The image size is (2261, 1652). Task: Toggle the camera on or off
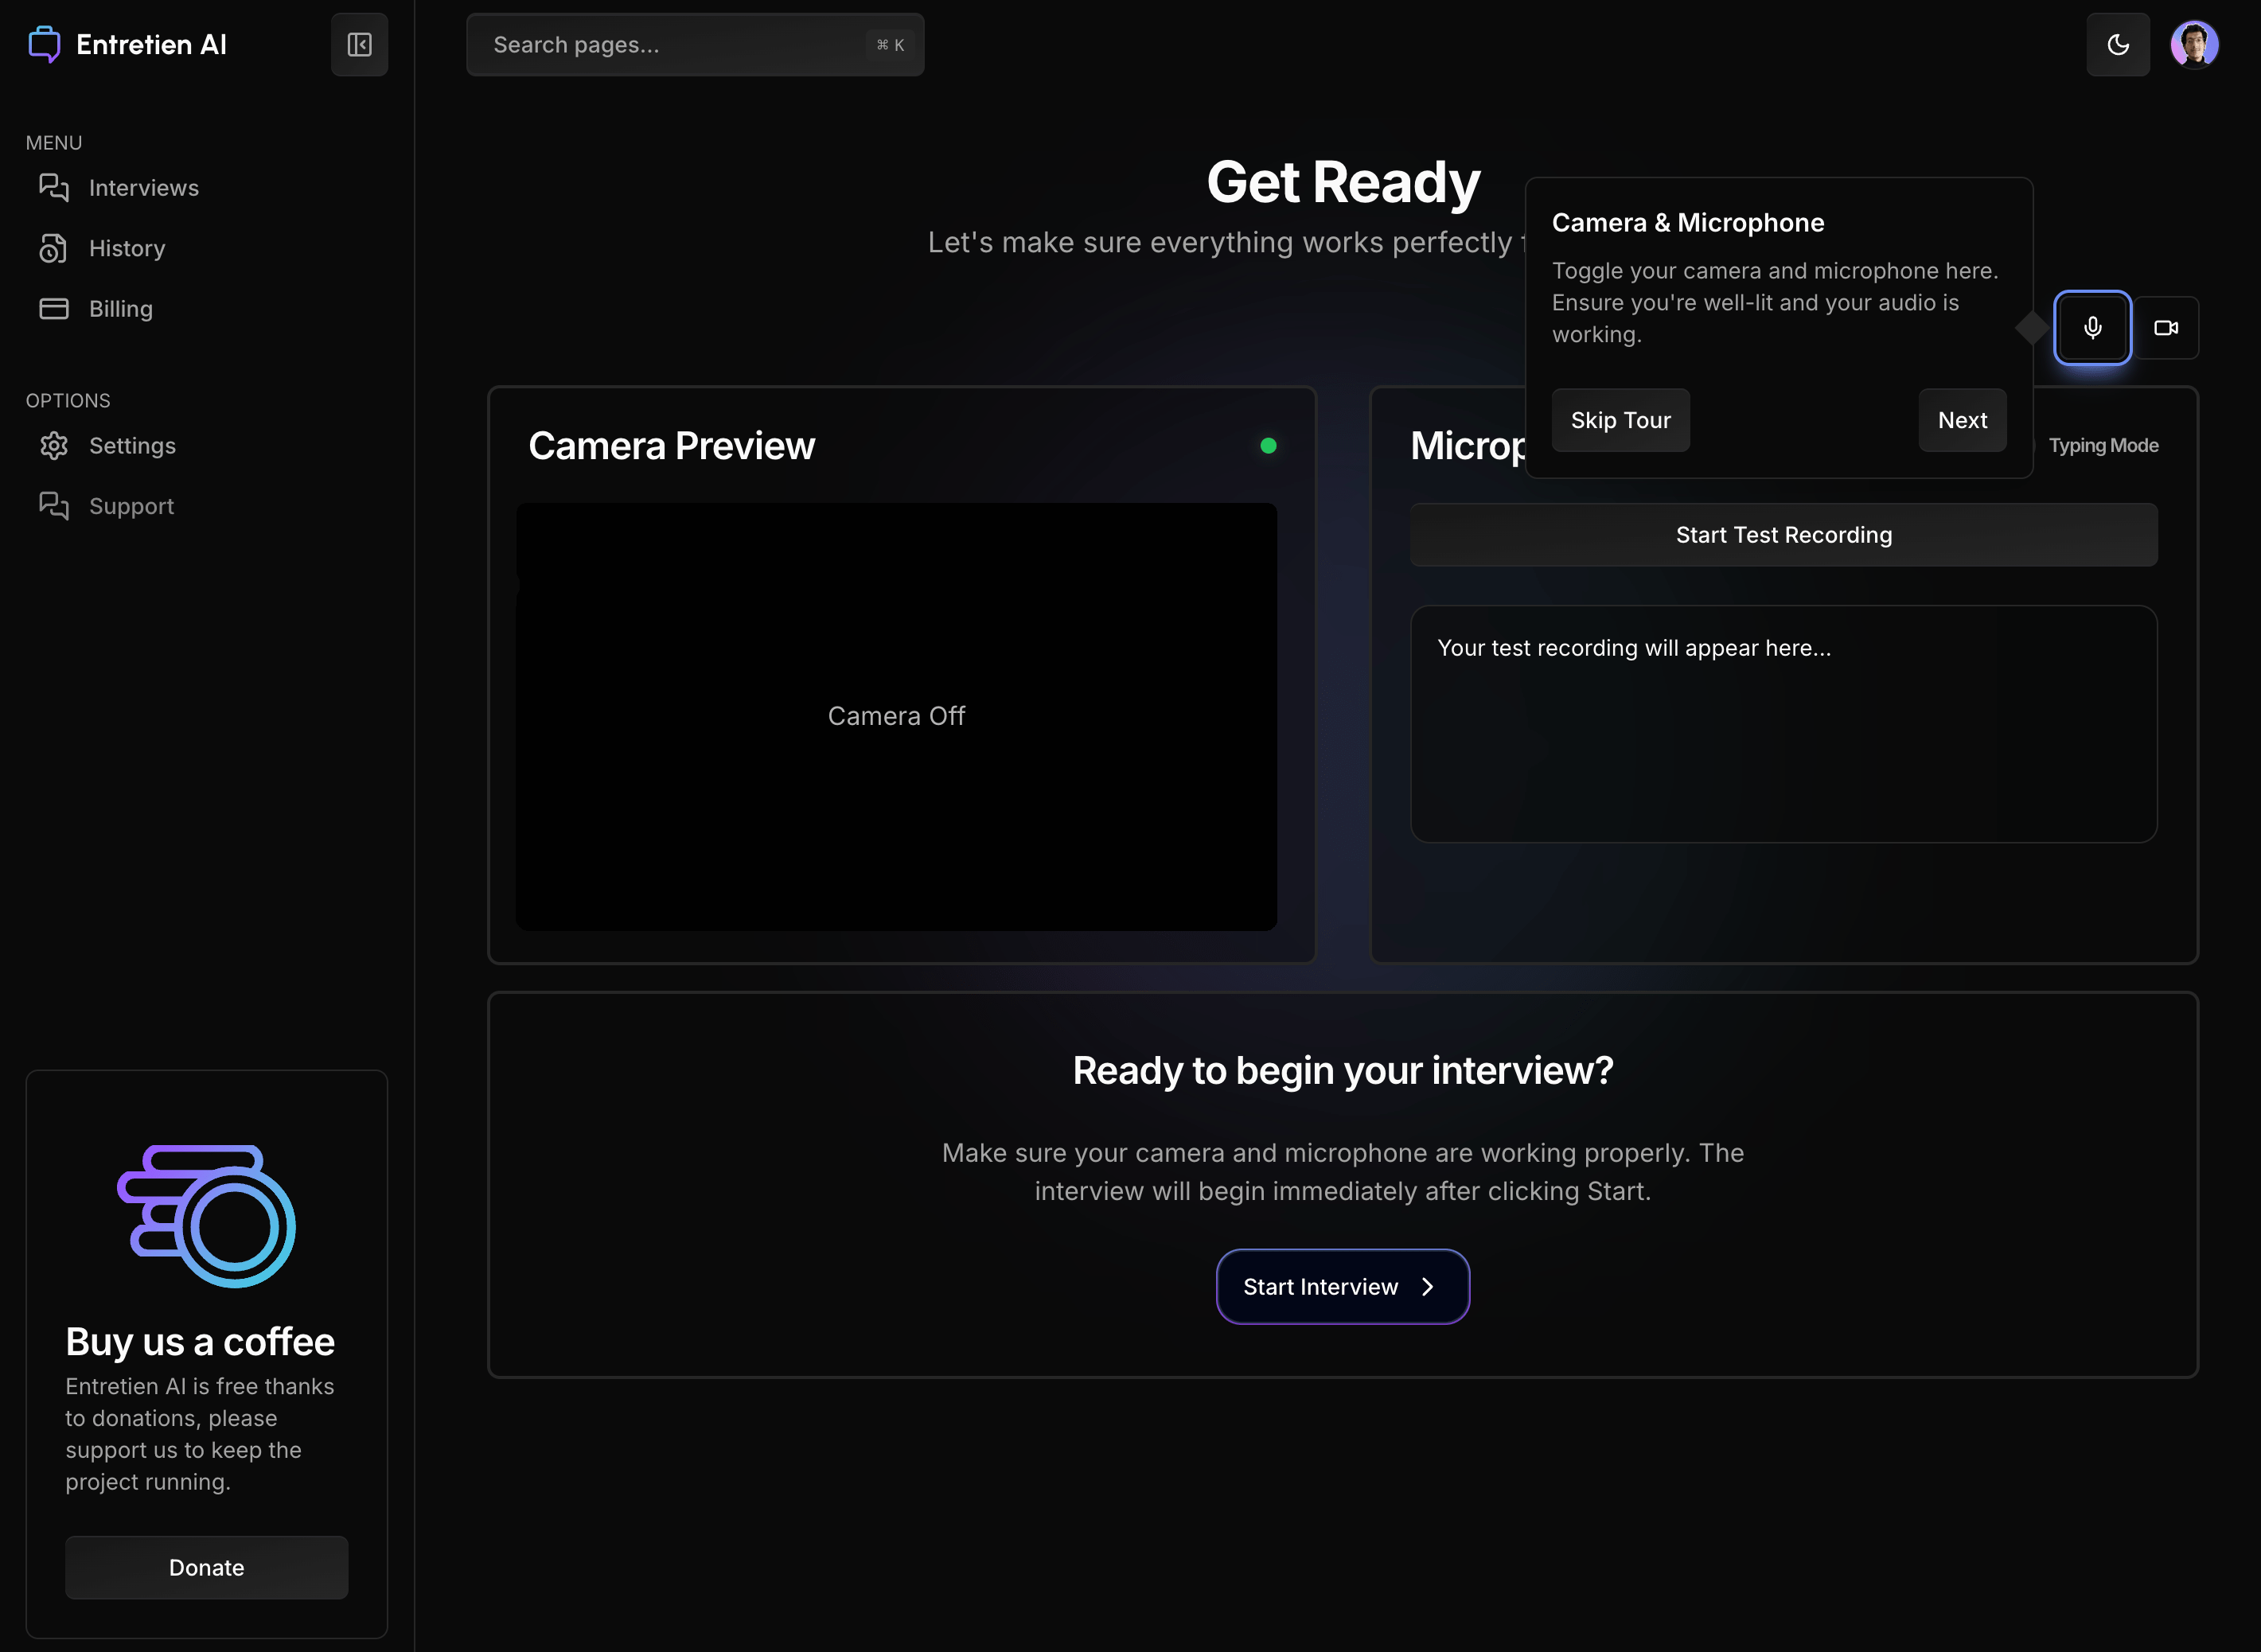(x=2166, y=328)
